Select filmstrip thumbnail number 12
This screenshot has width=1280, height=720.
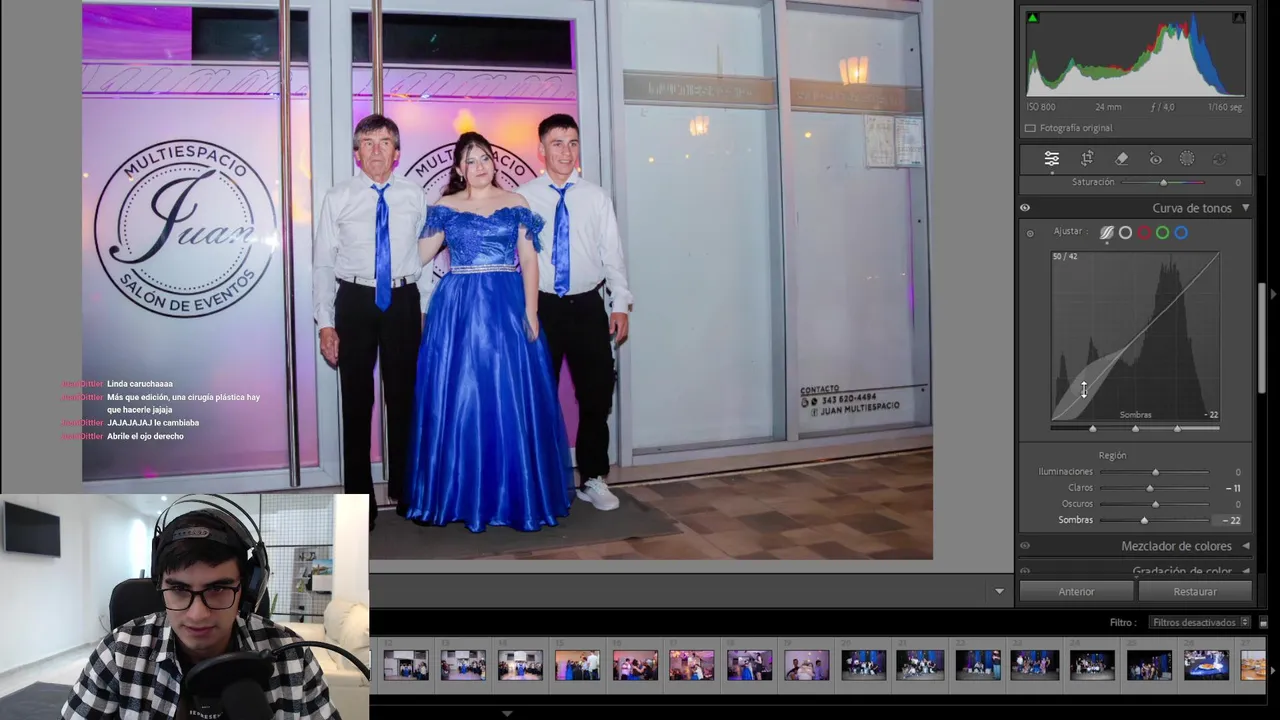tap(406, 665)
